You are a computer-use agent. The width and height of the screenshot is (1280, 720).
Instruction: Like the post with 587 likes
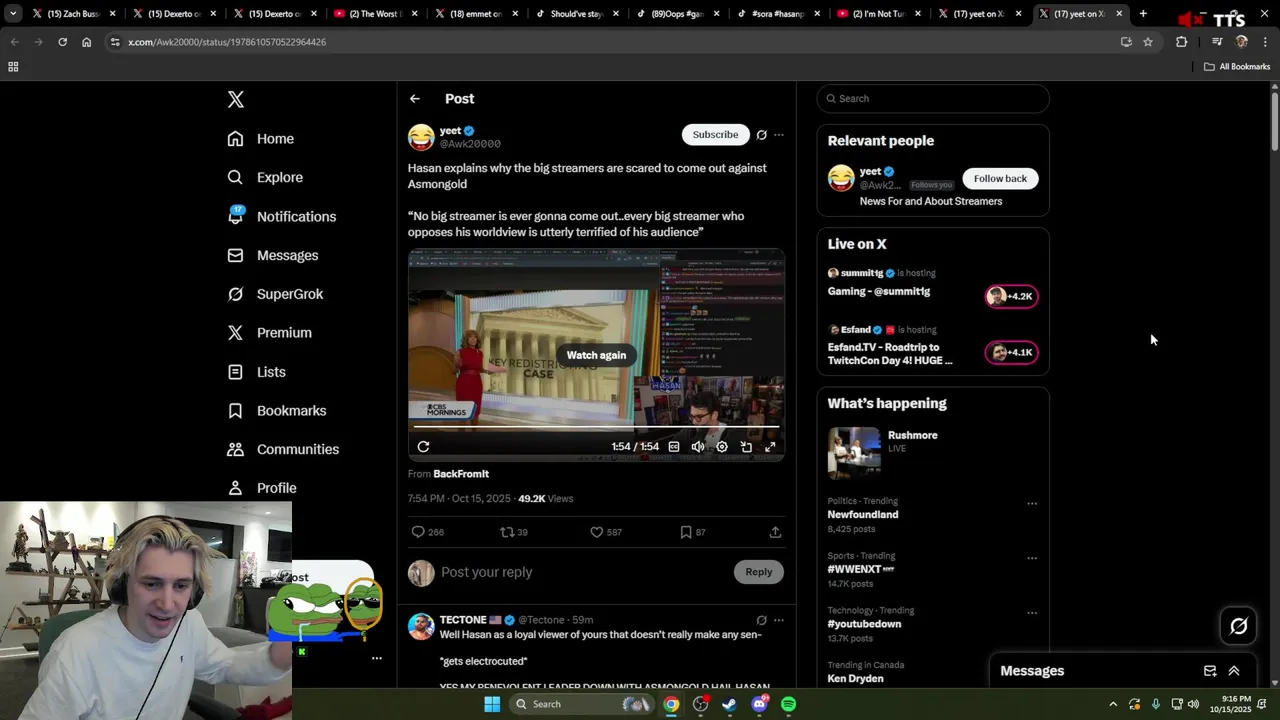pos(606,532)
